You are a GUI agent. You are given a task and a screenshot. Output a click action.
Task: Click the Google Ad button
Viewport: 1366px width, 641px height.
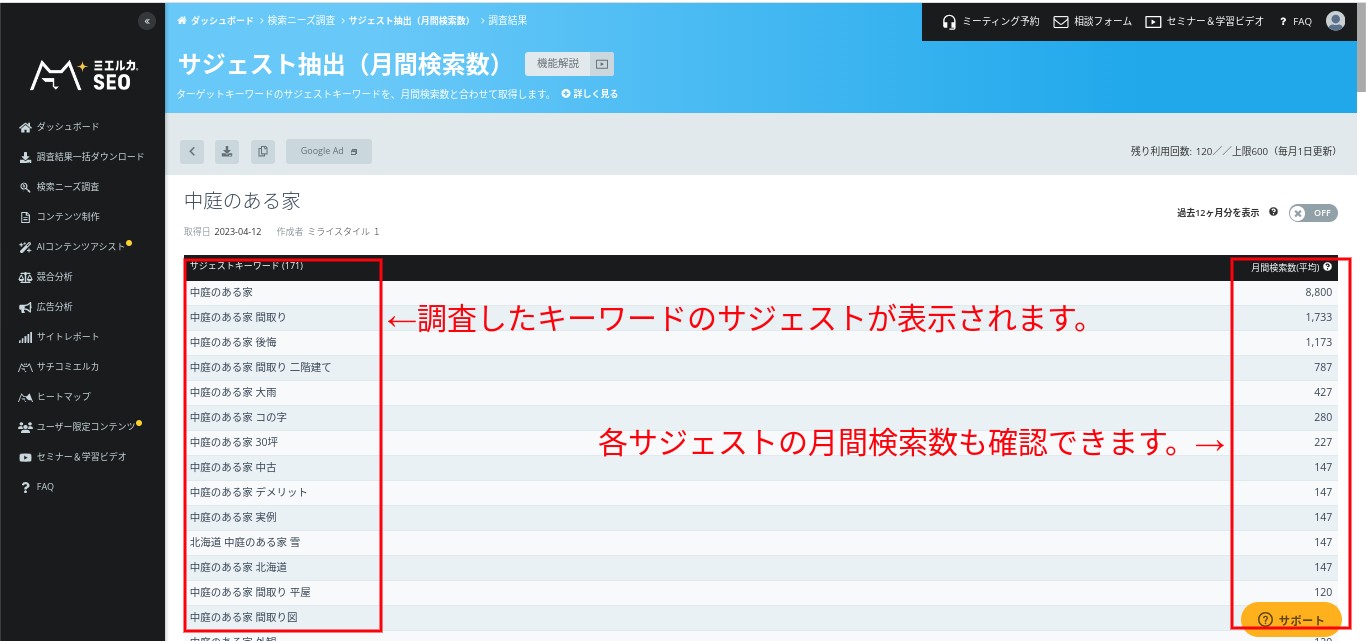(328, 151)
